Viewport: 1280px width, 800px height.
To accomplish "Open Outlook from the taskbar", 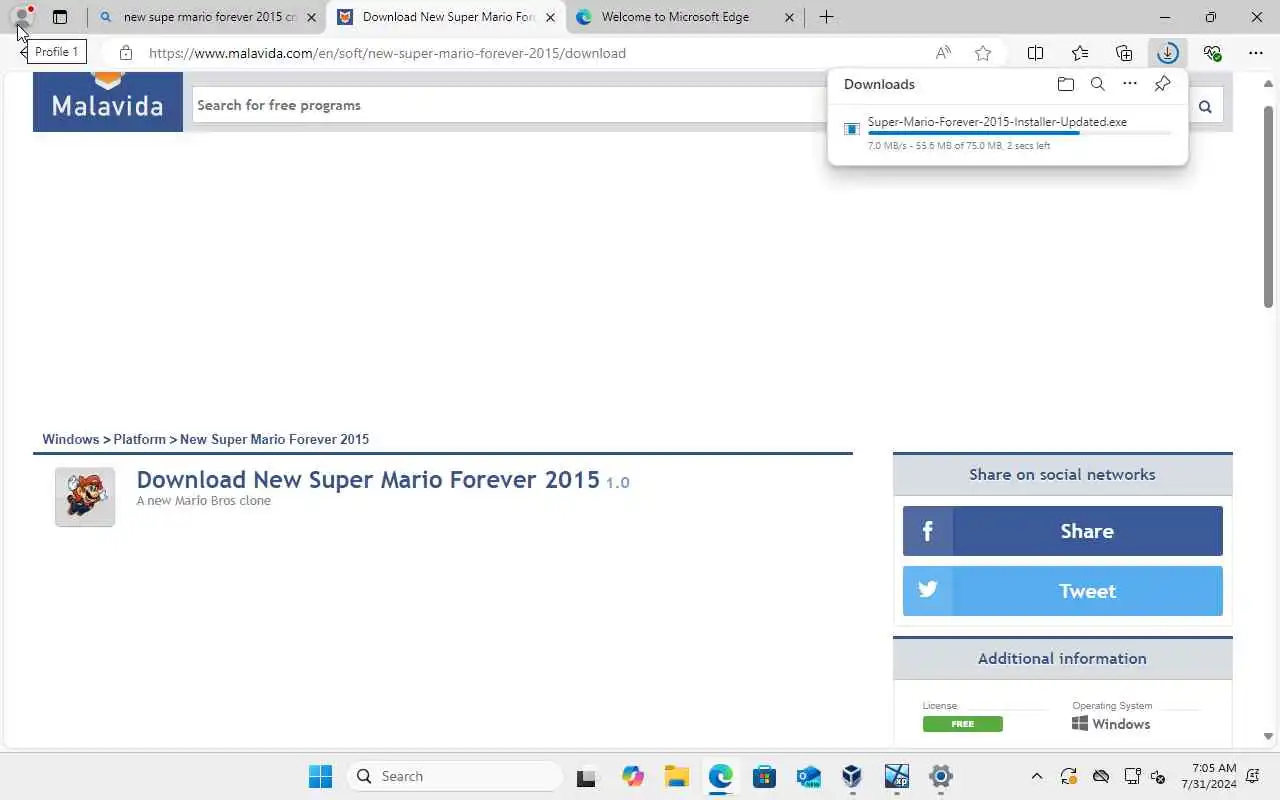I will [x=809, y=776].
